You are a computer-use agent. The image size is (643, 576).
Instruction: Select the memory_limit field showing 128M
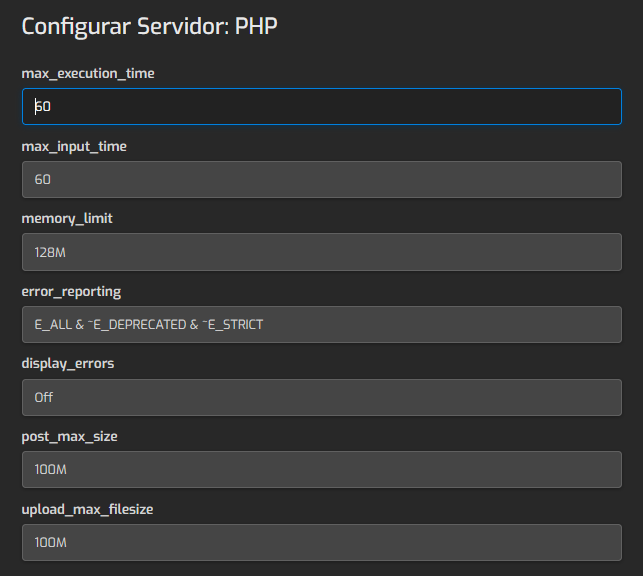(x=321, y=252)
